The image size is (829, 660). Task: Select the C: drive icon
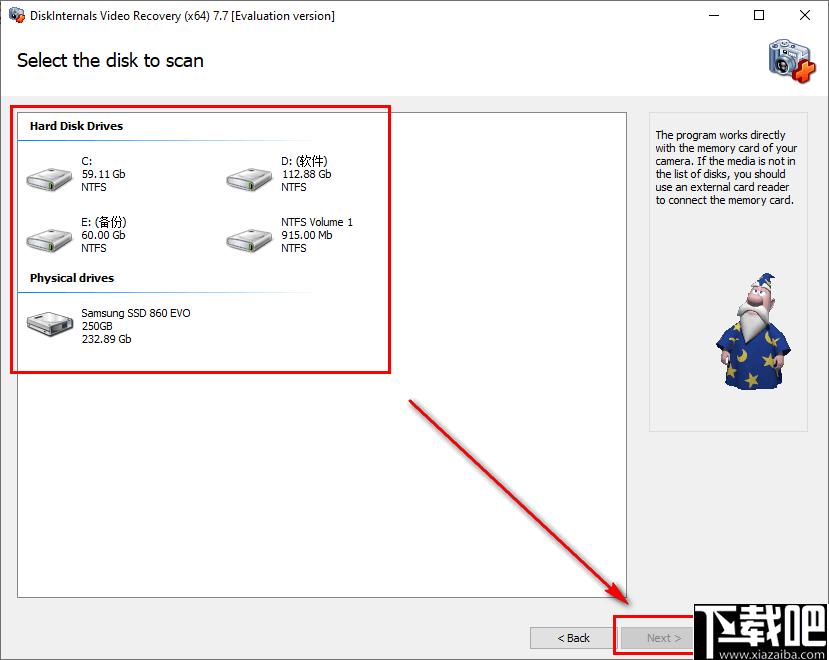49,179
